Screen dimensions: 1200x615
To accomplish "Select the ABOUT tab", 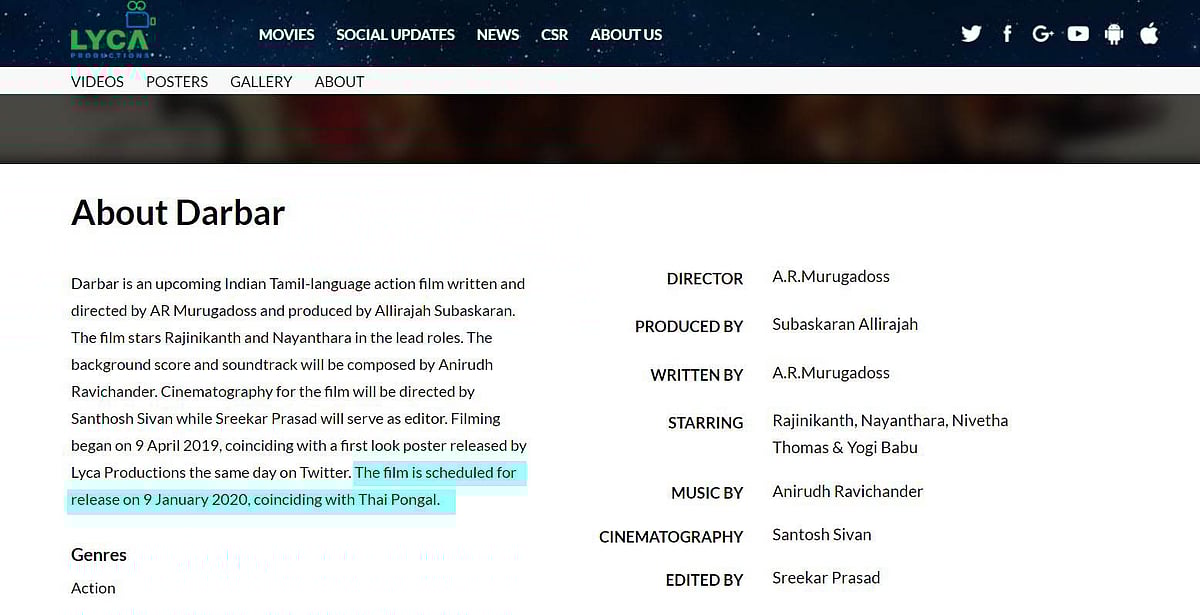I will point(339,82).
